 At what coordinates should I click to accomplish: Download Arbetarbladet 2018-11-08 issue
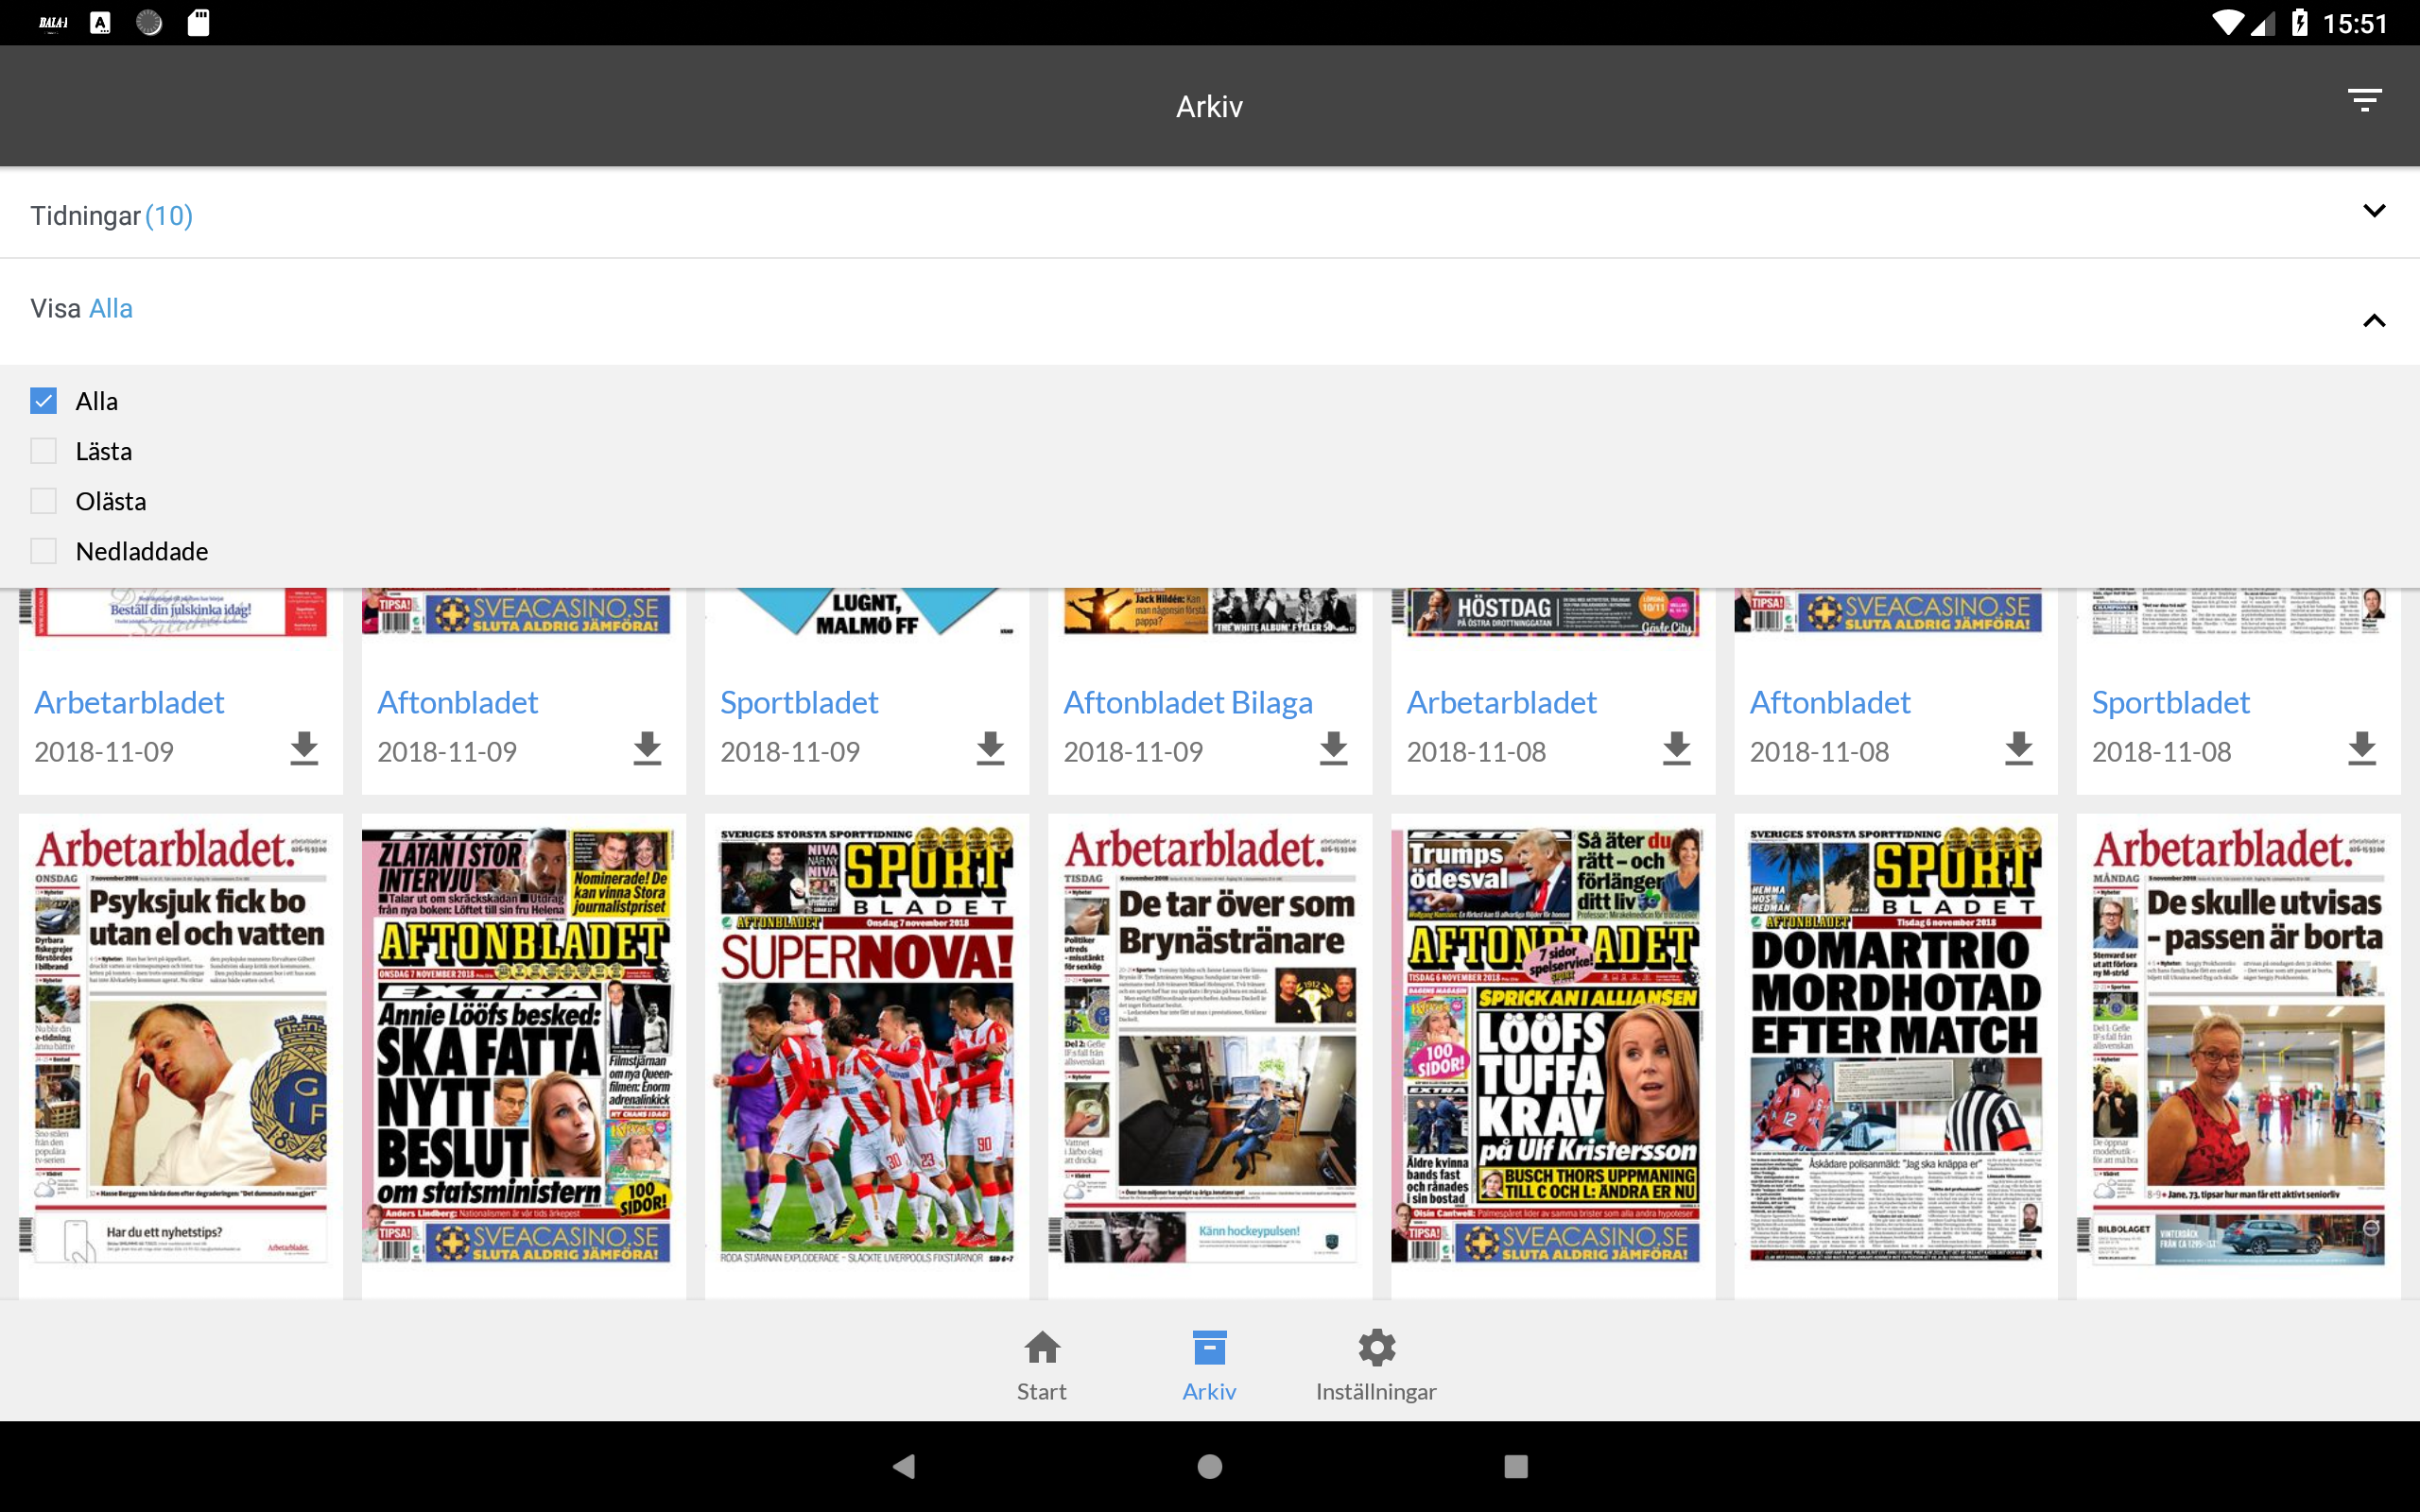tap(1676, 748)
